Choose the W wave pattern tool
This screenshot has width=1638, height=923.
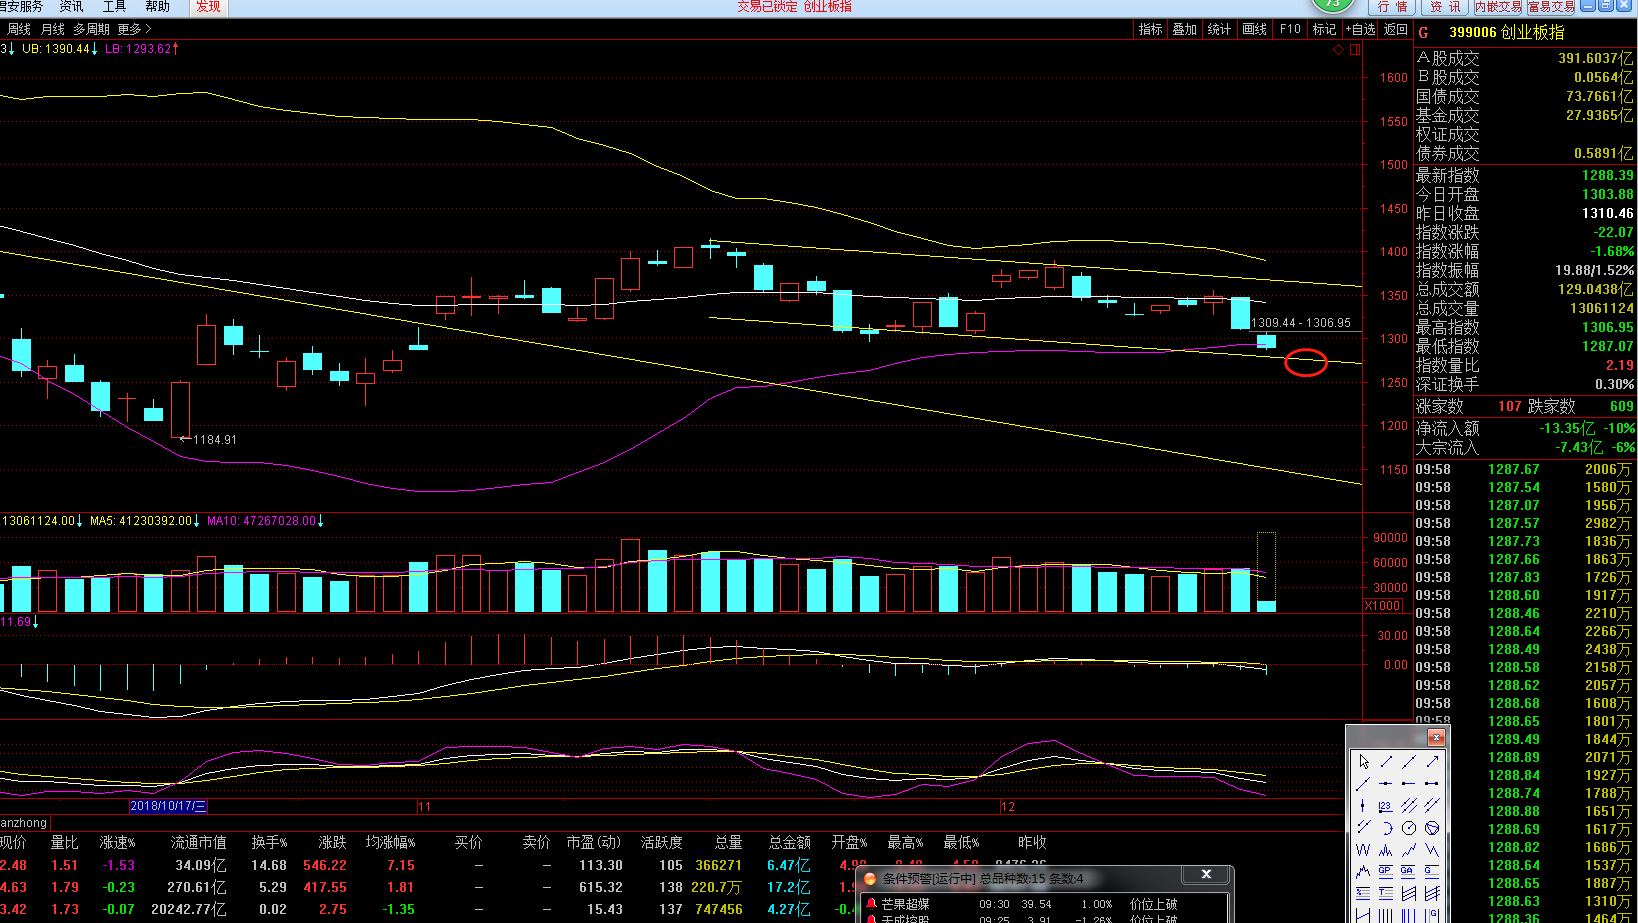[x=1363, y=850]
